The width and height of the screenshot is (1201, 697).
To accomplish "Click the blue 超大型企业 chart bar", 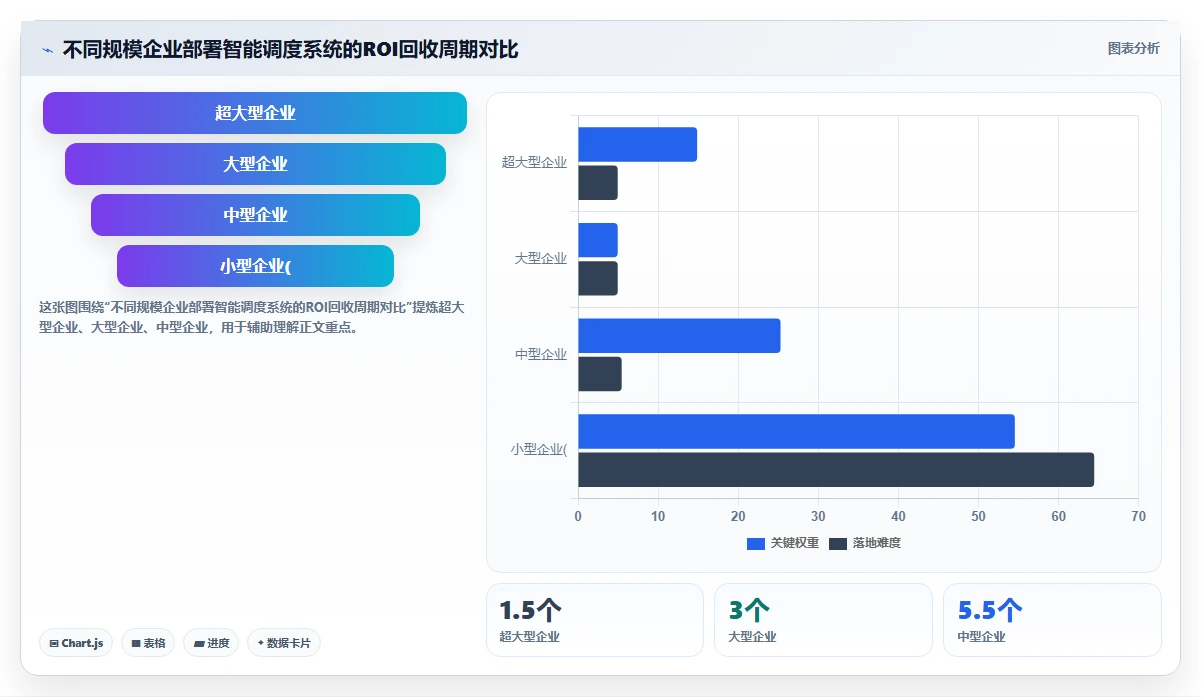I will click(x=637, y=145).
